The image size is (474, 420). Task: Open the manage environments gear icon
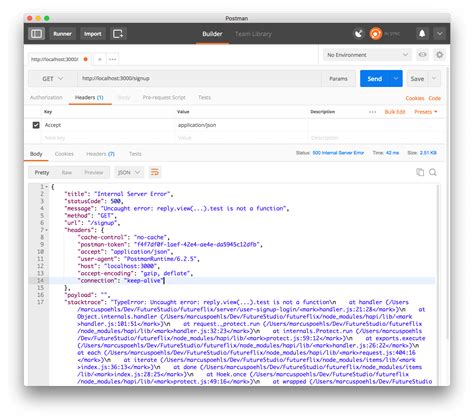[x=440, y=55]
